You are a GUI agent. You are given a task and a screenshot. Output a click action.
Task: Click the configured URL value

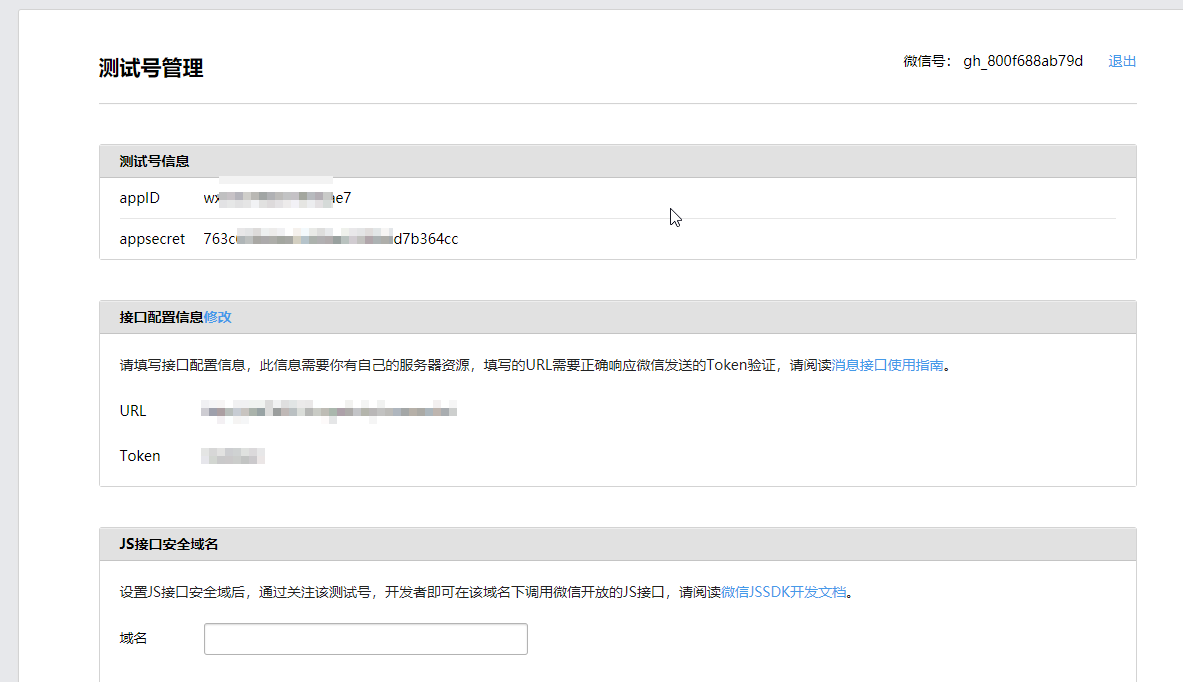click(330, 409)
